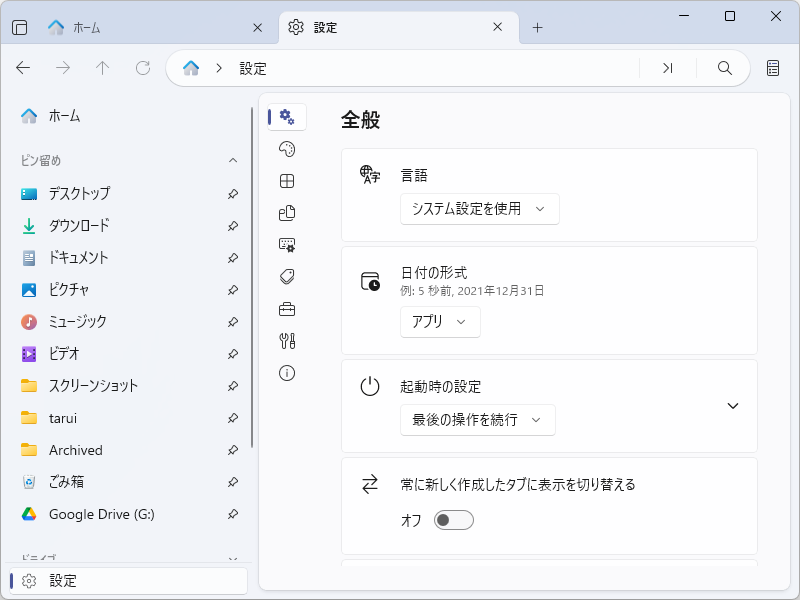Open the omnibar path edit button
Image resolution: width=800 pixels, height=600 pixels.
point(667,68)
